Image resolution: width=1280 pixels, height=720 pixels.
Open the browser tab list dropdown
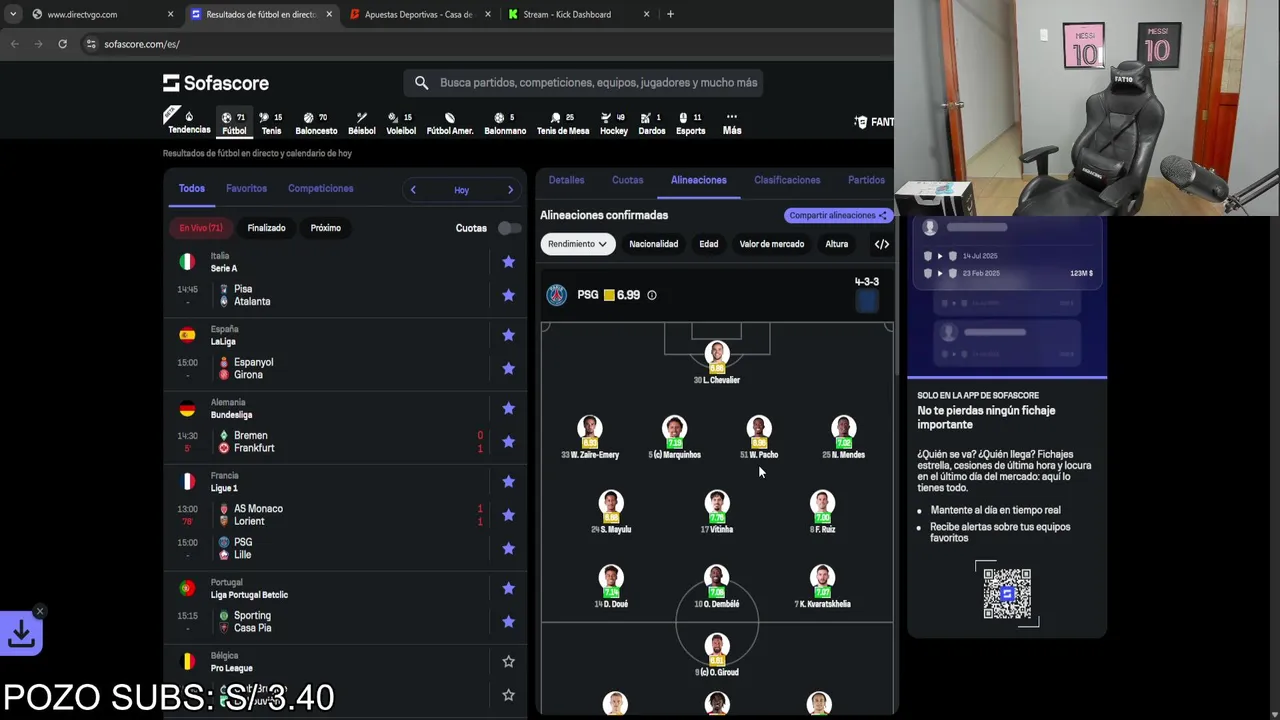click(13, 14)
